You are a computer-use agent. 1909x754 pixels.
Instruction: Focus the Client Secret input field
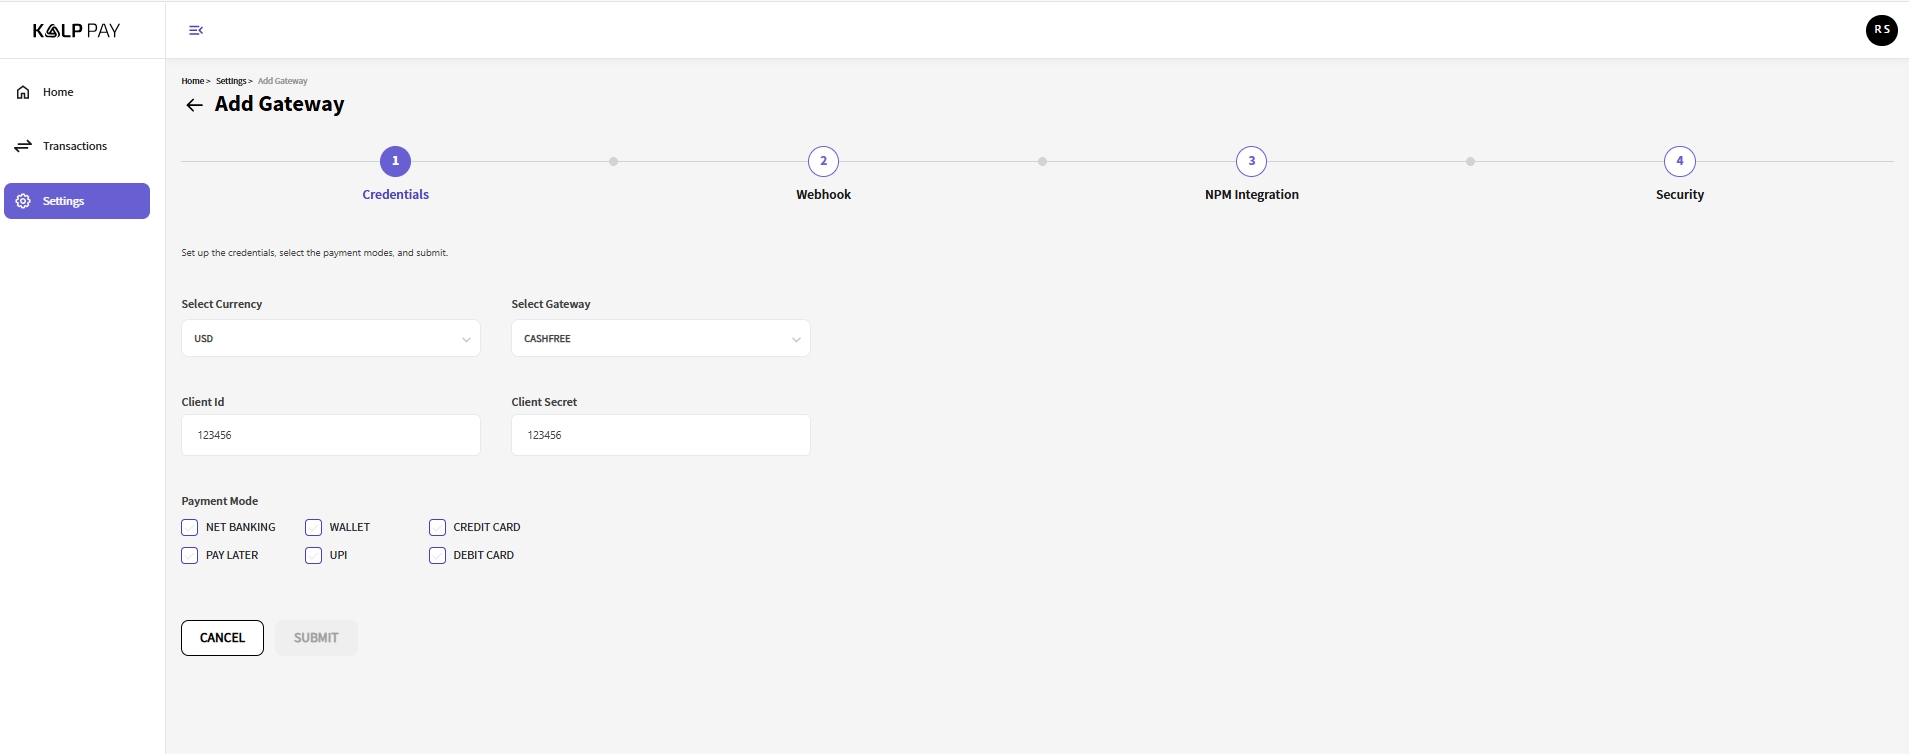click(660, 435)
